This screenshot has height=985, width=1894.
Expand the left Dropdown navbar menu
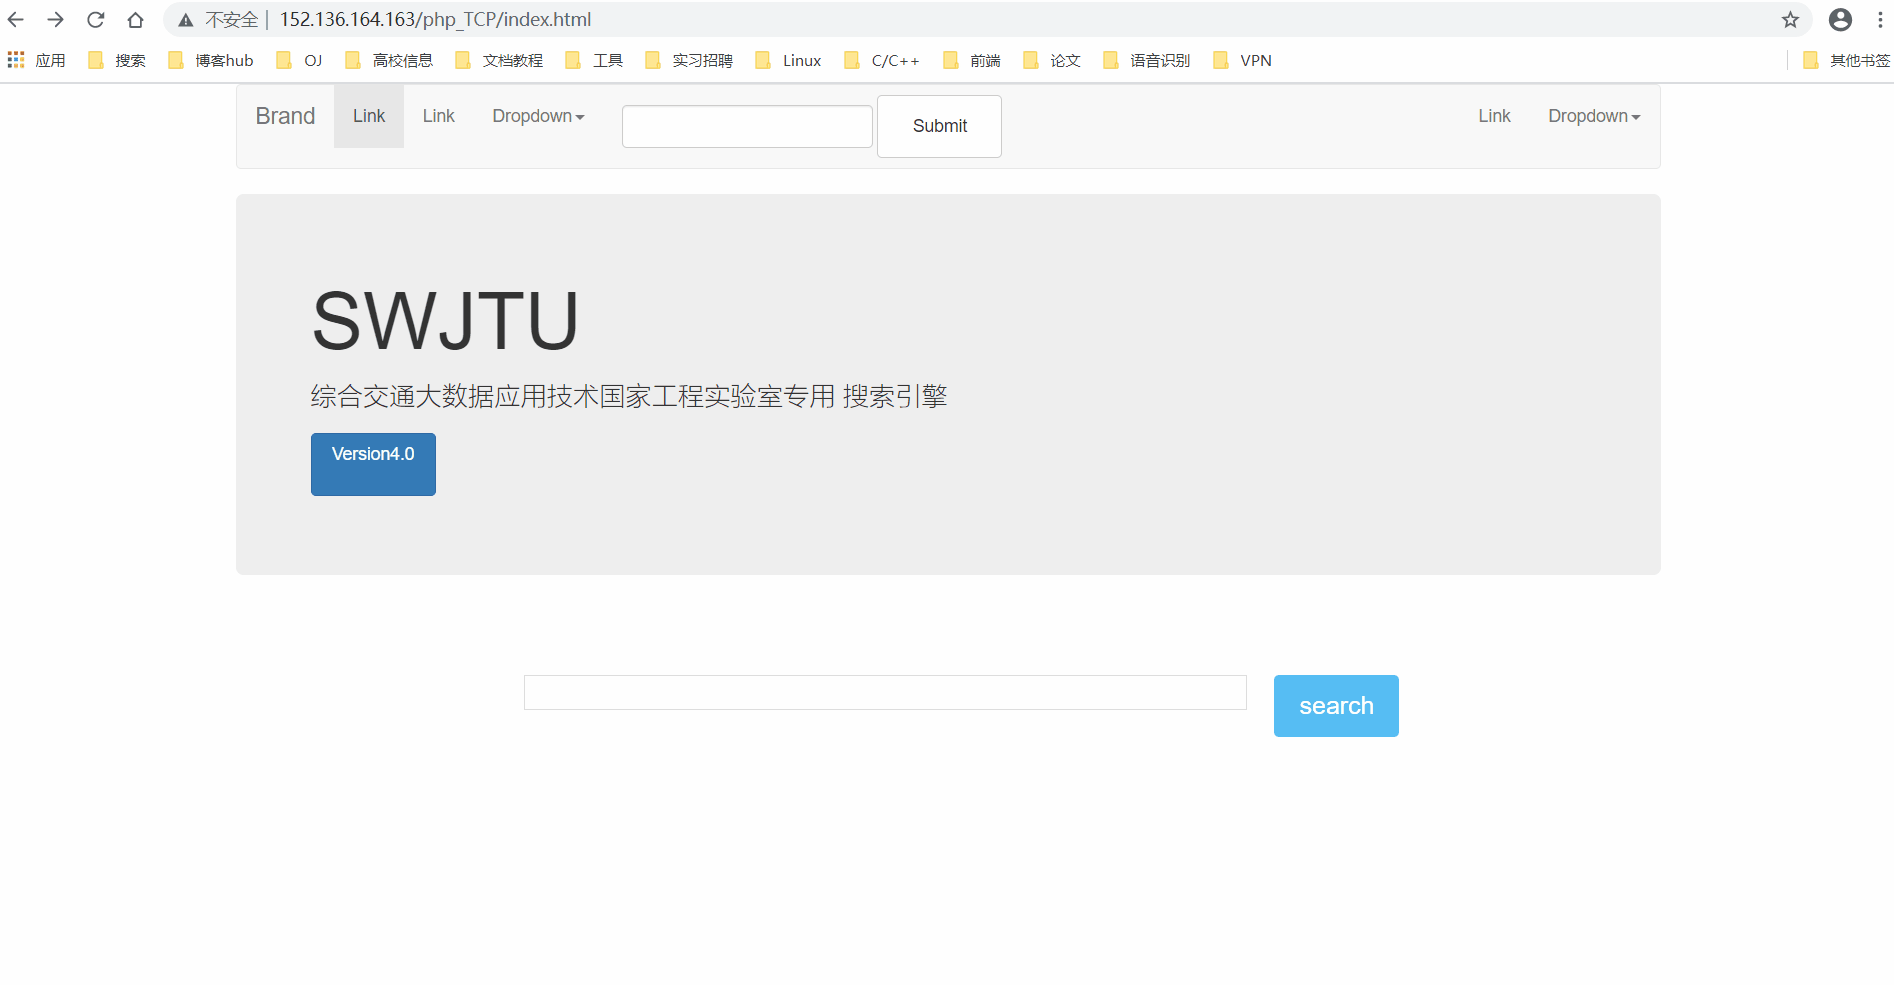pyautogui.click(x=538, y=116)
